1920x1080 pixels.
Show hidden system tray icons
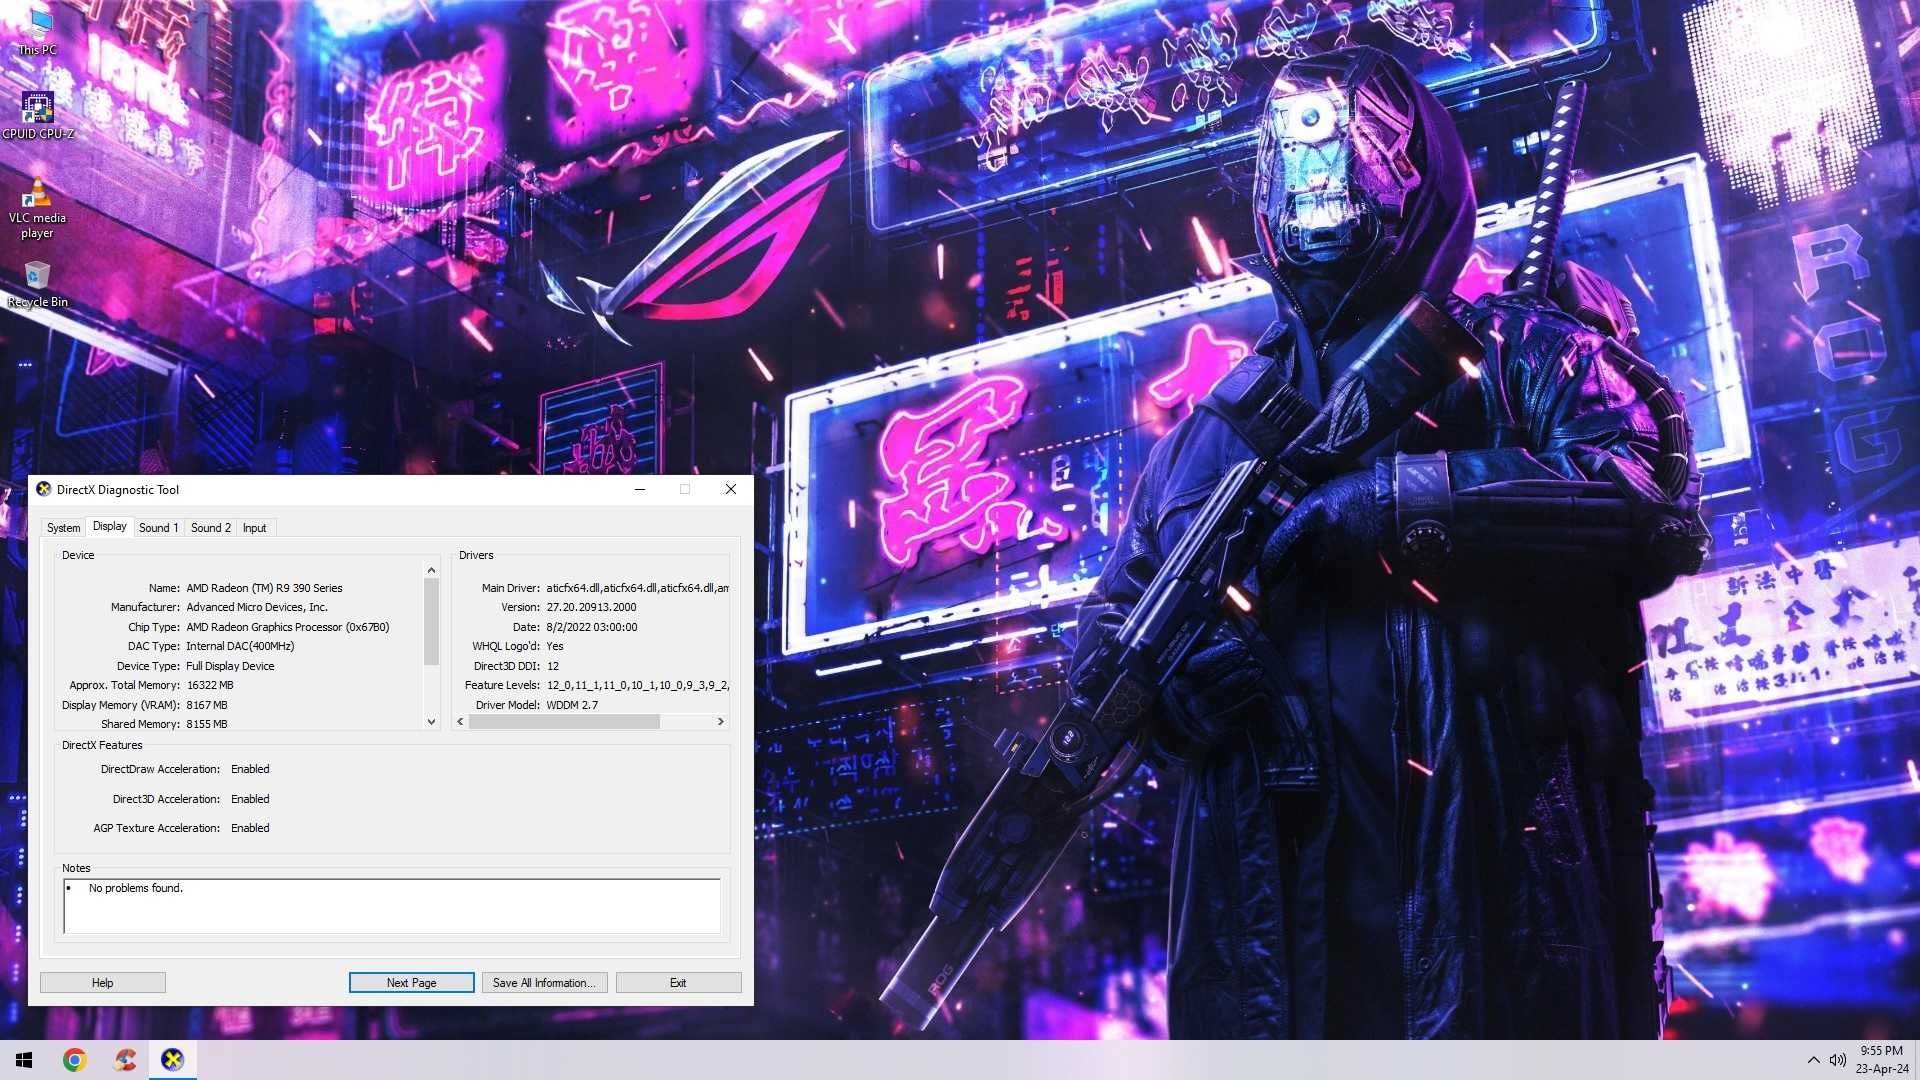(x=1813, y=1060)
